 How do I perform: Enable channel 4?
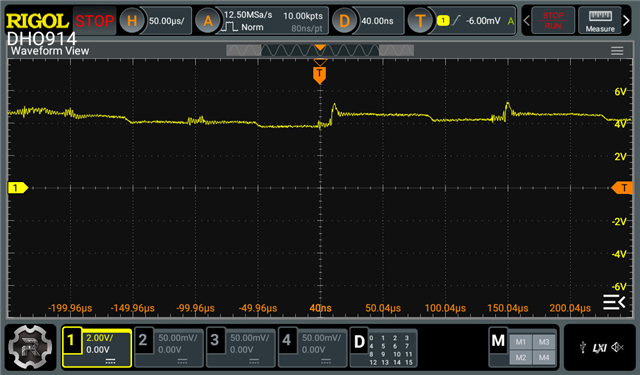[x=313, y=348]
